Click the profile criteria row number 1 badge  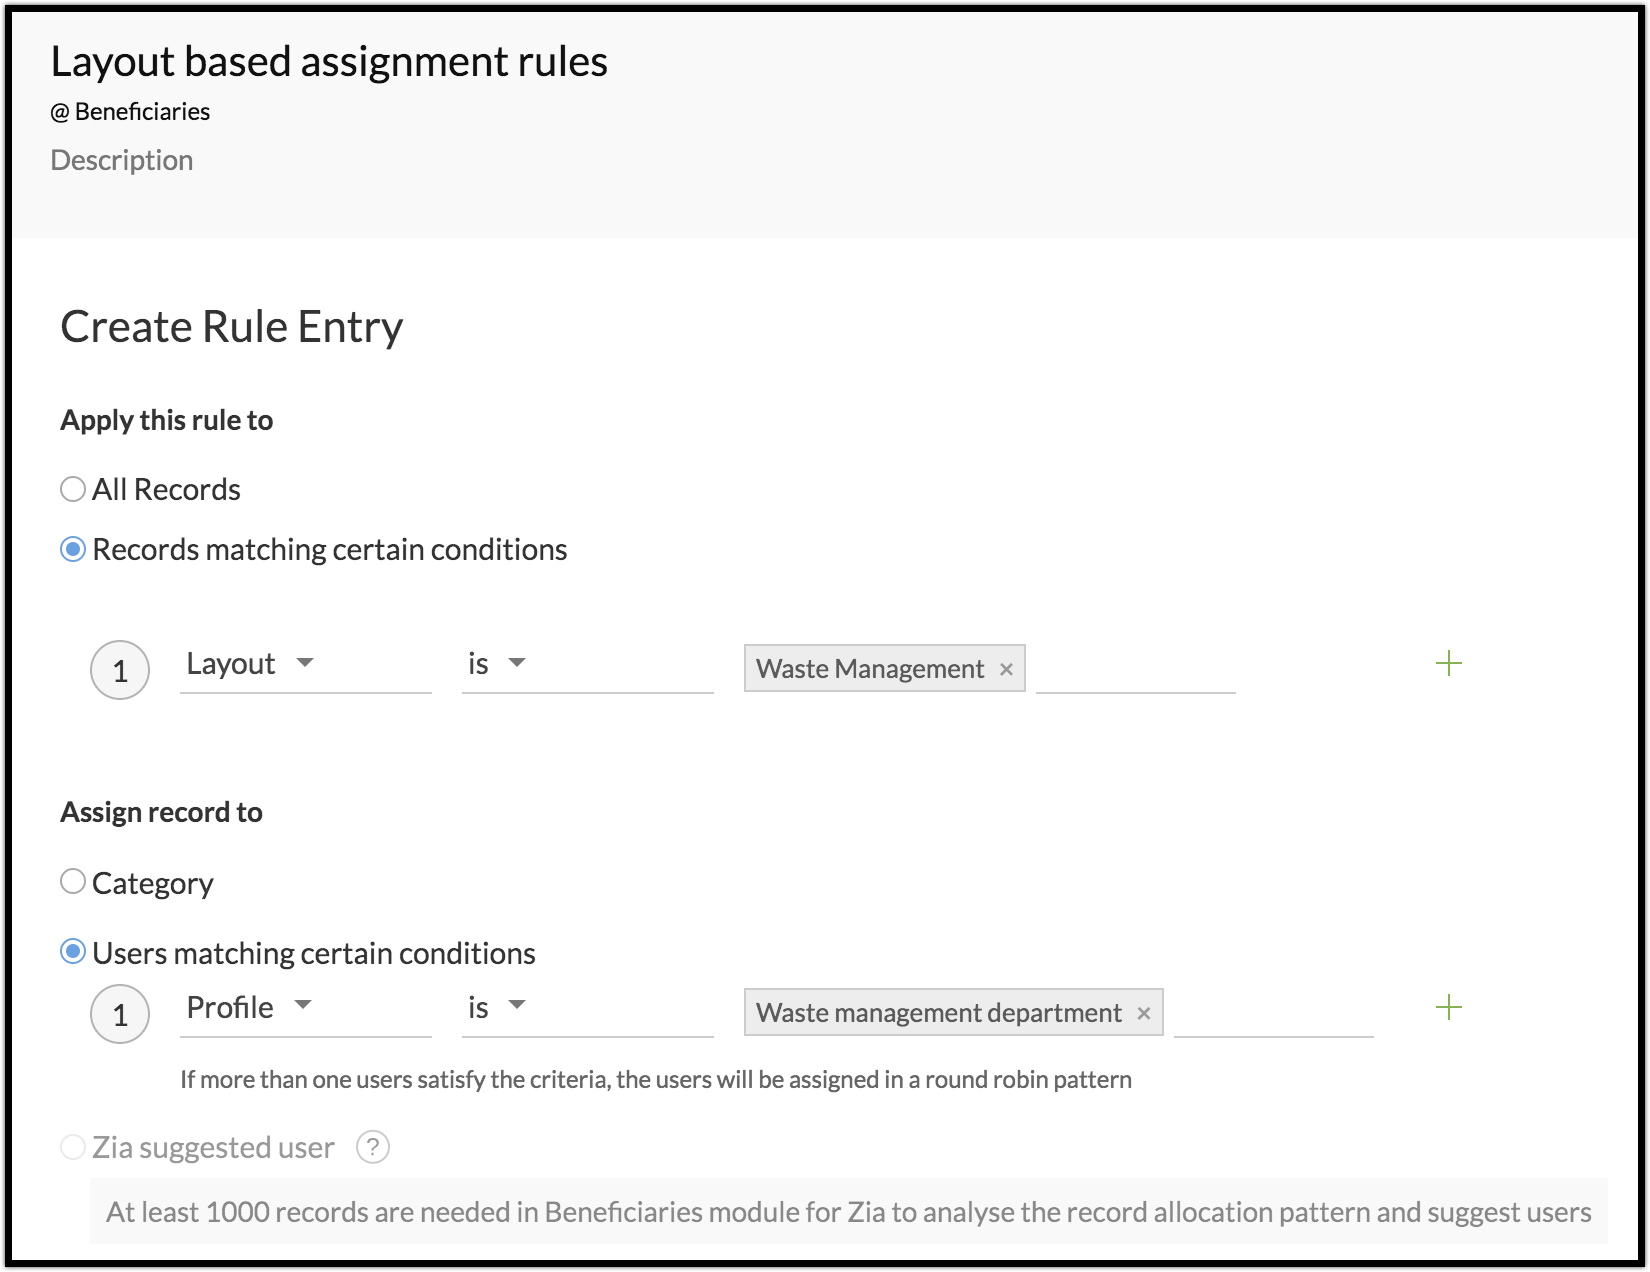click(x=120, y=1014)
